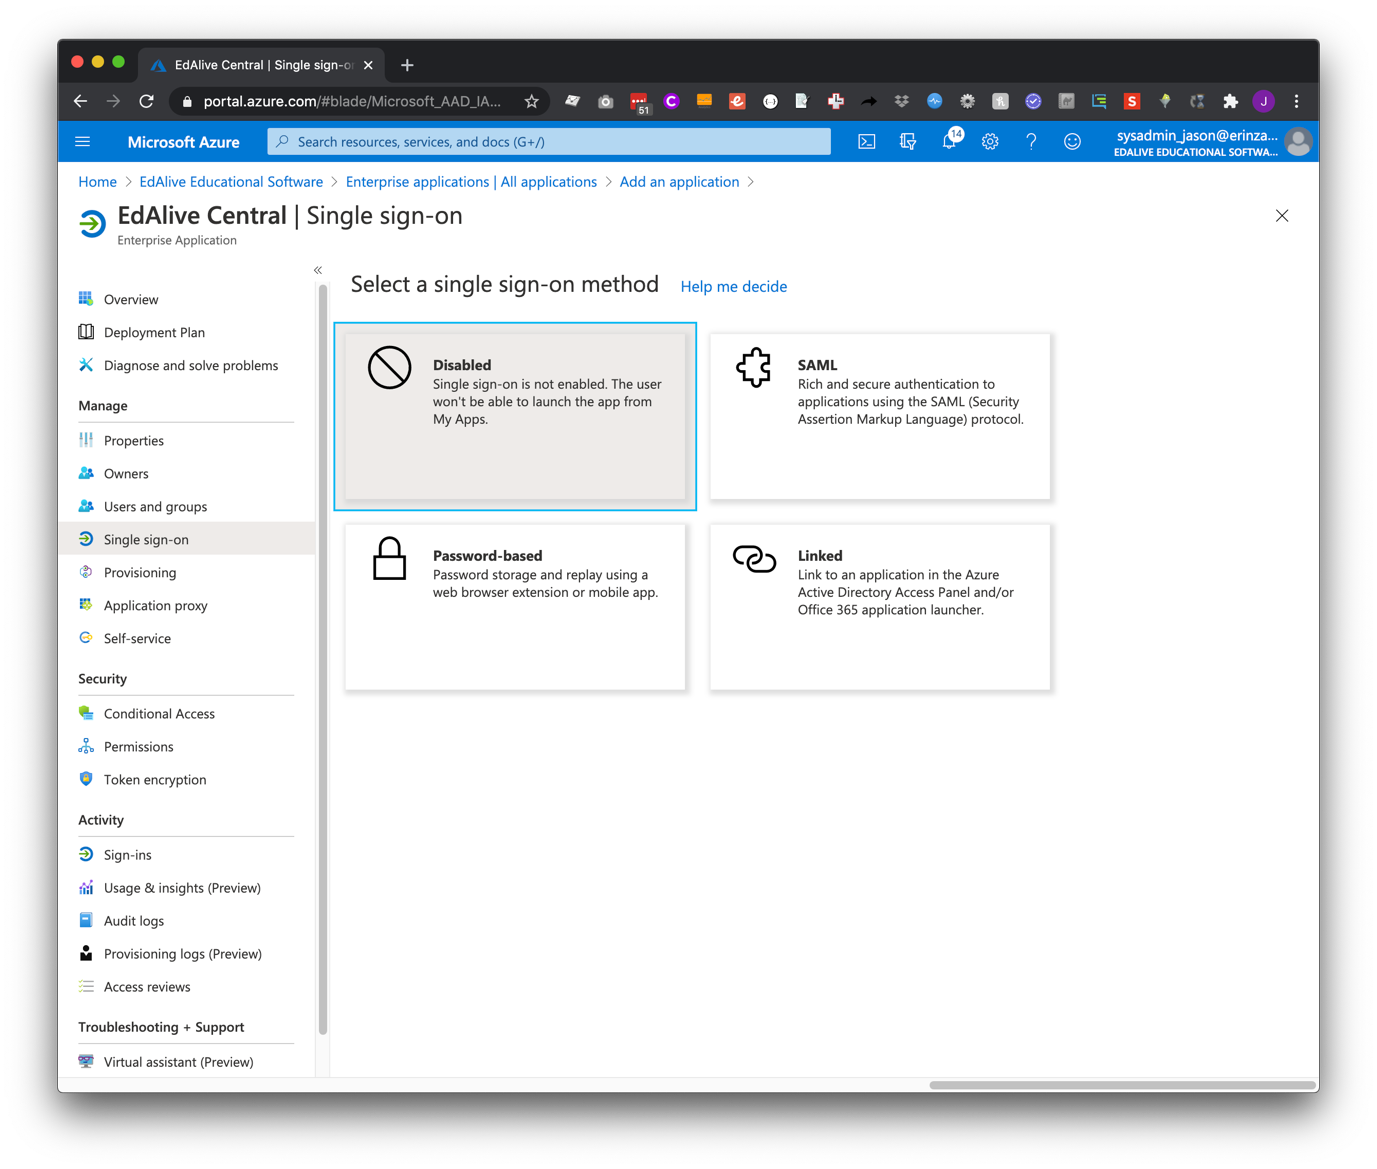Click the Azure search resources field
The height and width of the screenshot is (1169, 1377).
point(549,142)
